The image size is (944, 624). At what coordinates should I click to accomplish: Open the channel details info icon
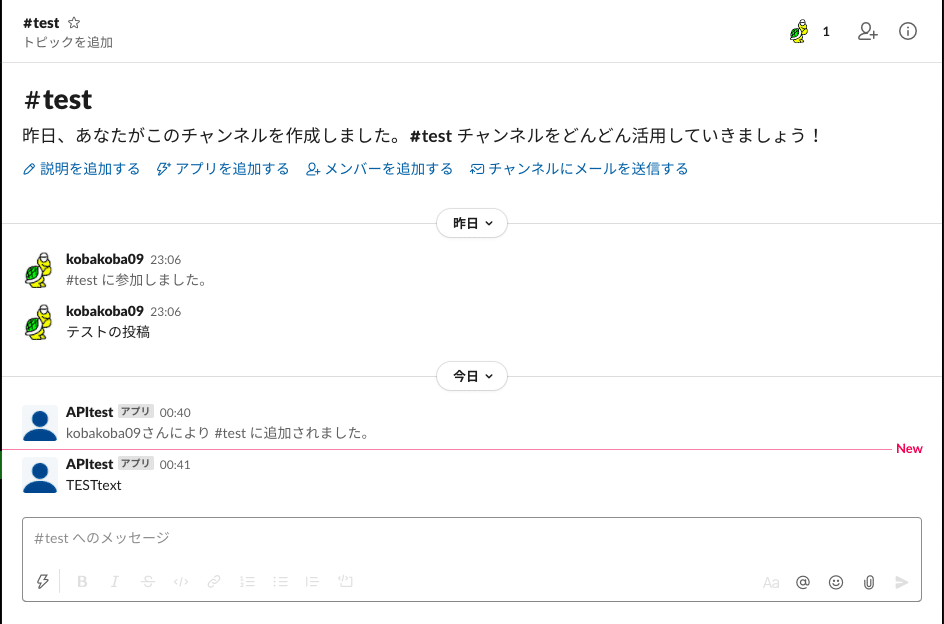908,31
